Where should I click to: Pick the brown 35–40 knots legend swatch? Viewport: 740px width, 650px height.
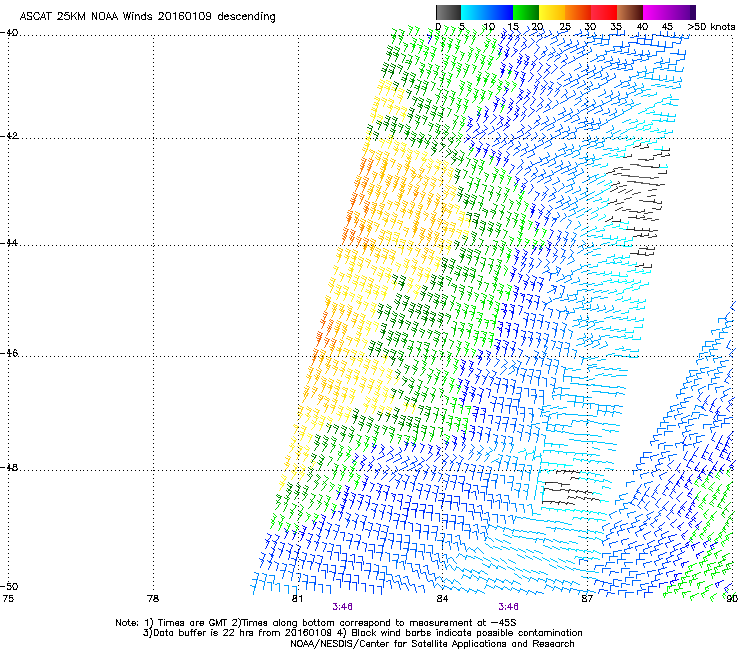click(x=630, y=12)
